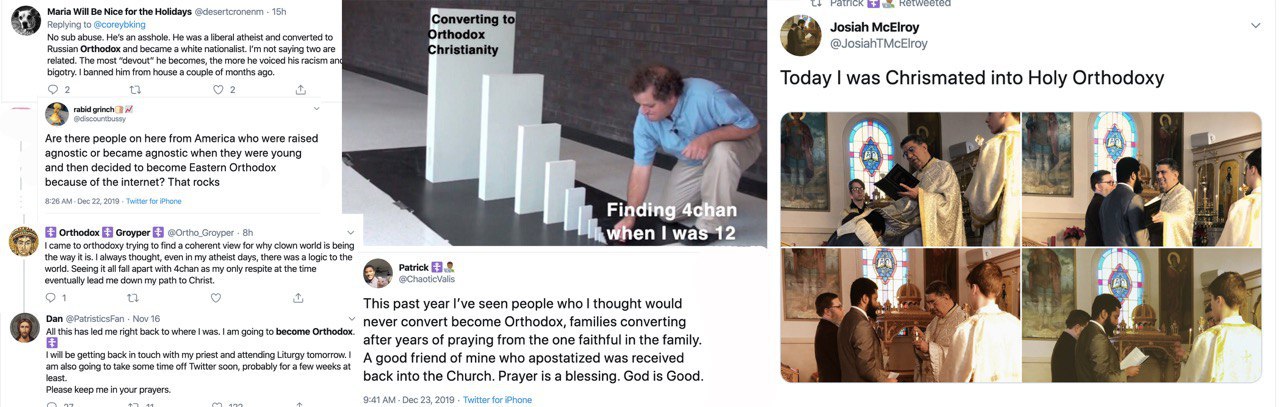Click Dan's profile avatar
The height and width of the screenshot is (407, 1280).
click(x=23, y=327)
